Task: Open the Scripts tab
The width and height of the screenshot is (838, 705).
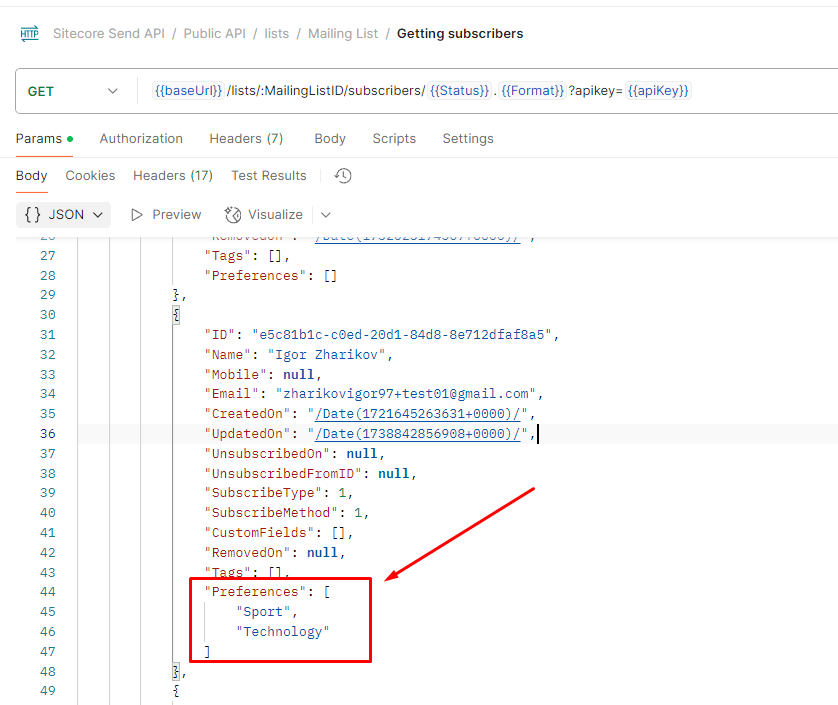Action: click(394, 139)
